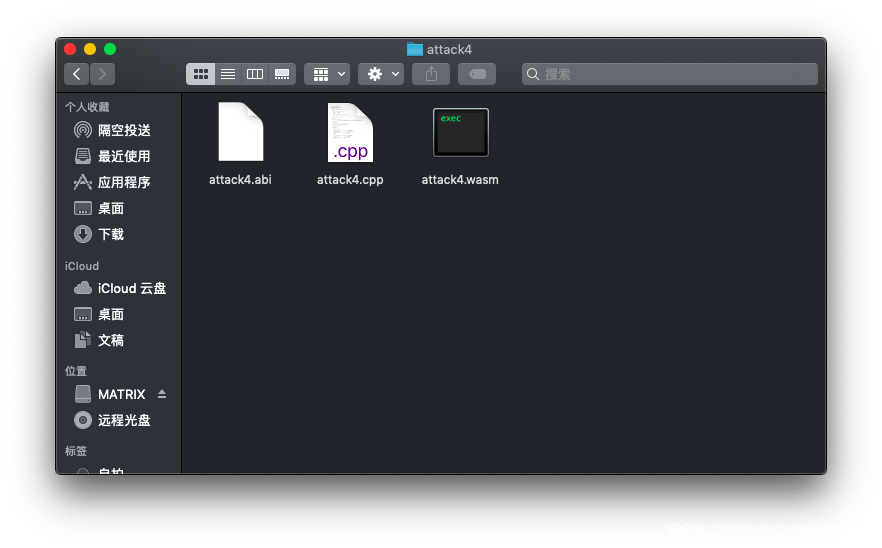
Task: Click the attack4.cpp file name label
Action: 350,179
